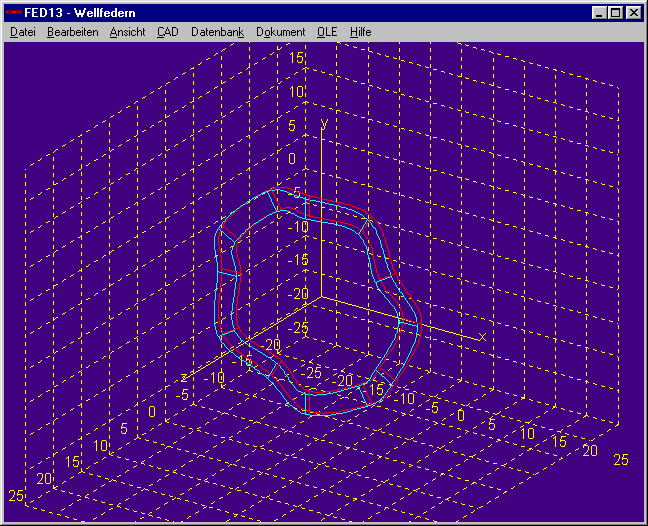Minimize the FED13 window
The image size is (648, 526).
599,13
